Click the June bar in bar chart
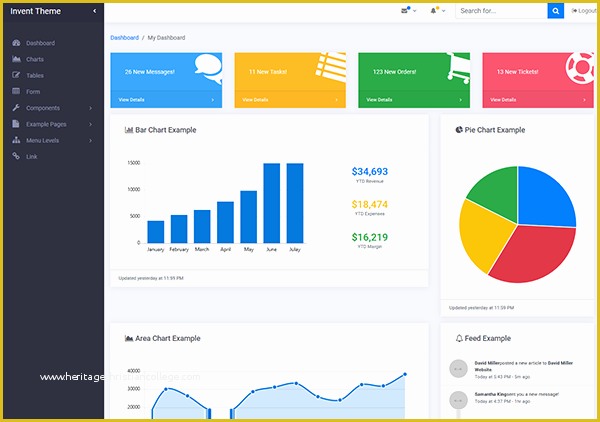 coord(271,203)
